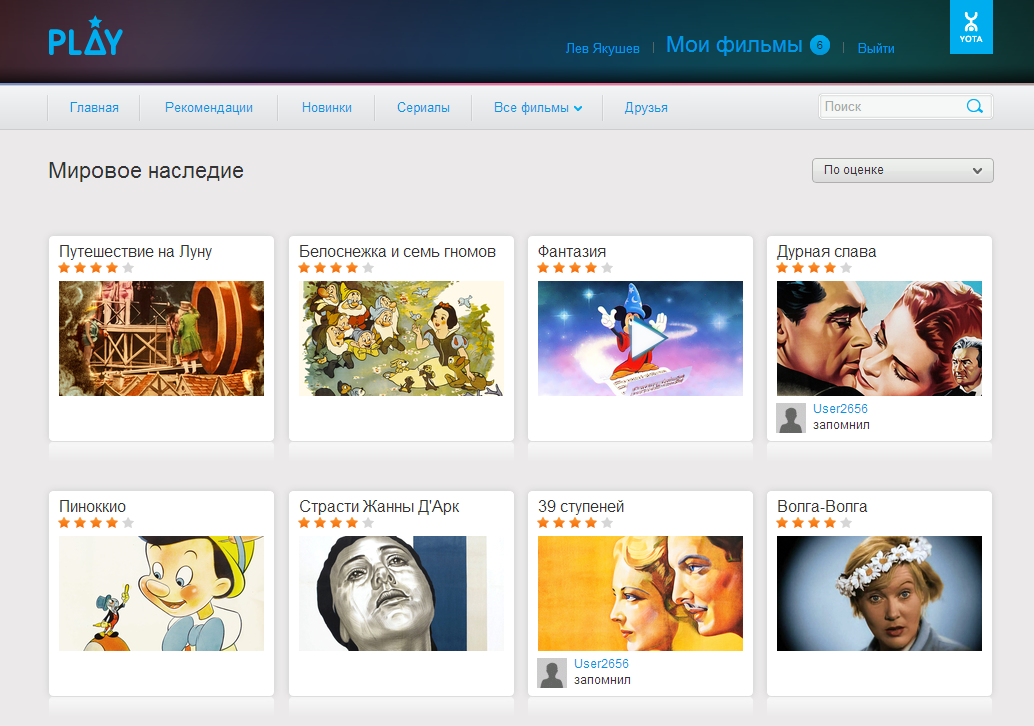
Task: Open Белоснежка и семь гномов poster
Action: click(x=401, y=338)
